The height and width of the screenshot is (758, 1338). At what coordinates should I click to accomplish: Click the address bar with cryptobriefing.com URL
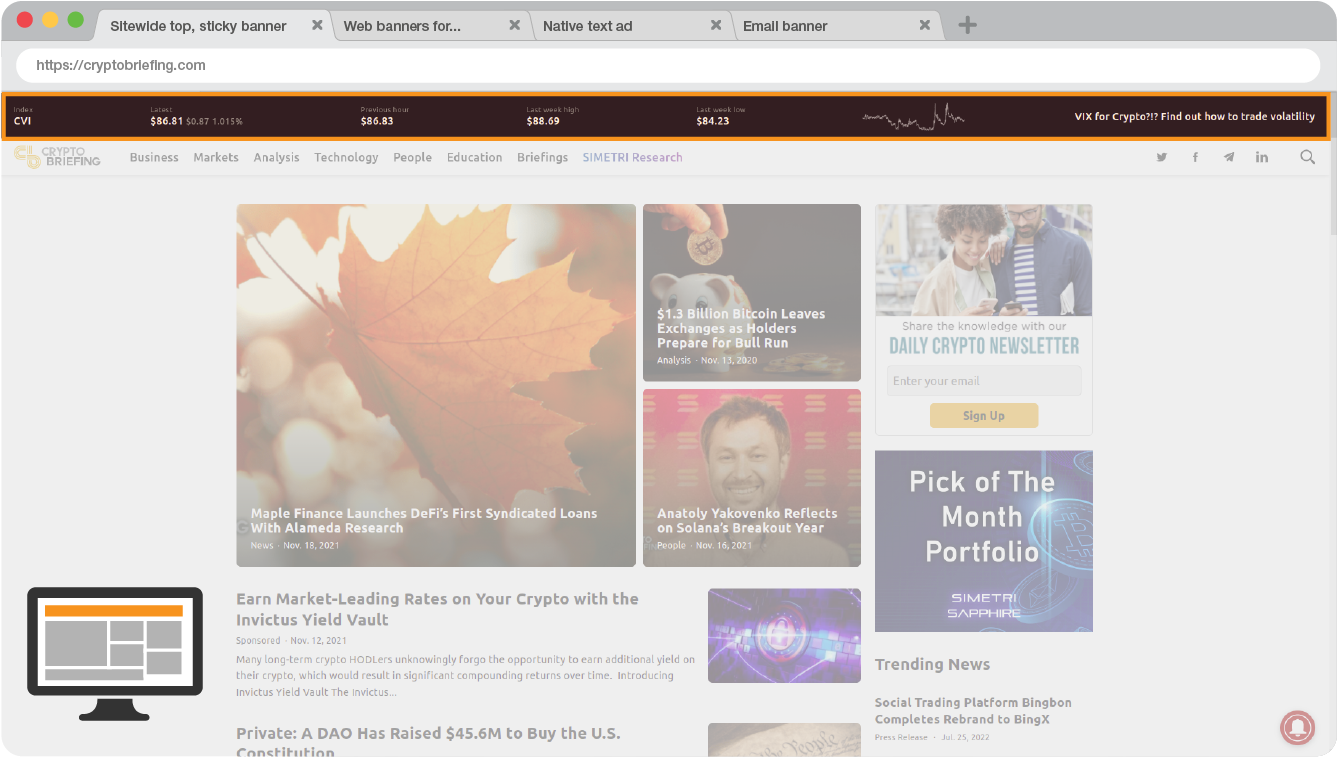[668, 65]
